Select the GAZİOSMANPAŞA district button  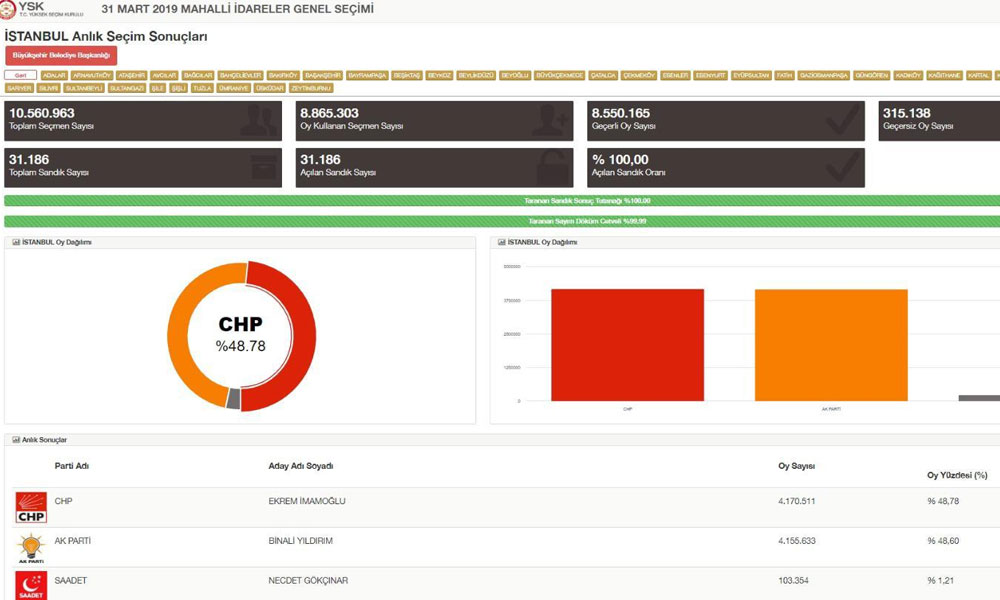coord(823,75)
